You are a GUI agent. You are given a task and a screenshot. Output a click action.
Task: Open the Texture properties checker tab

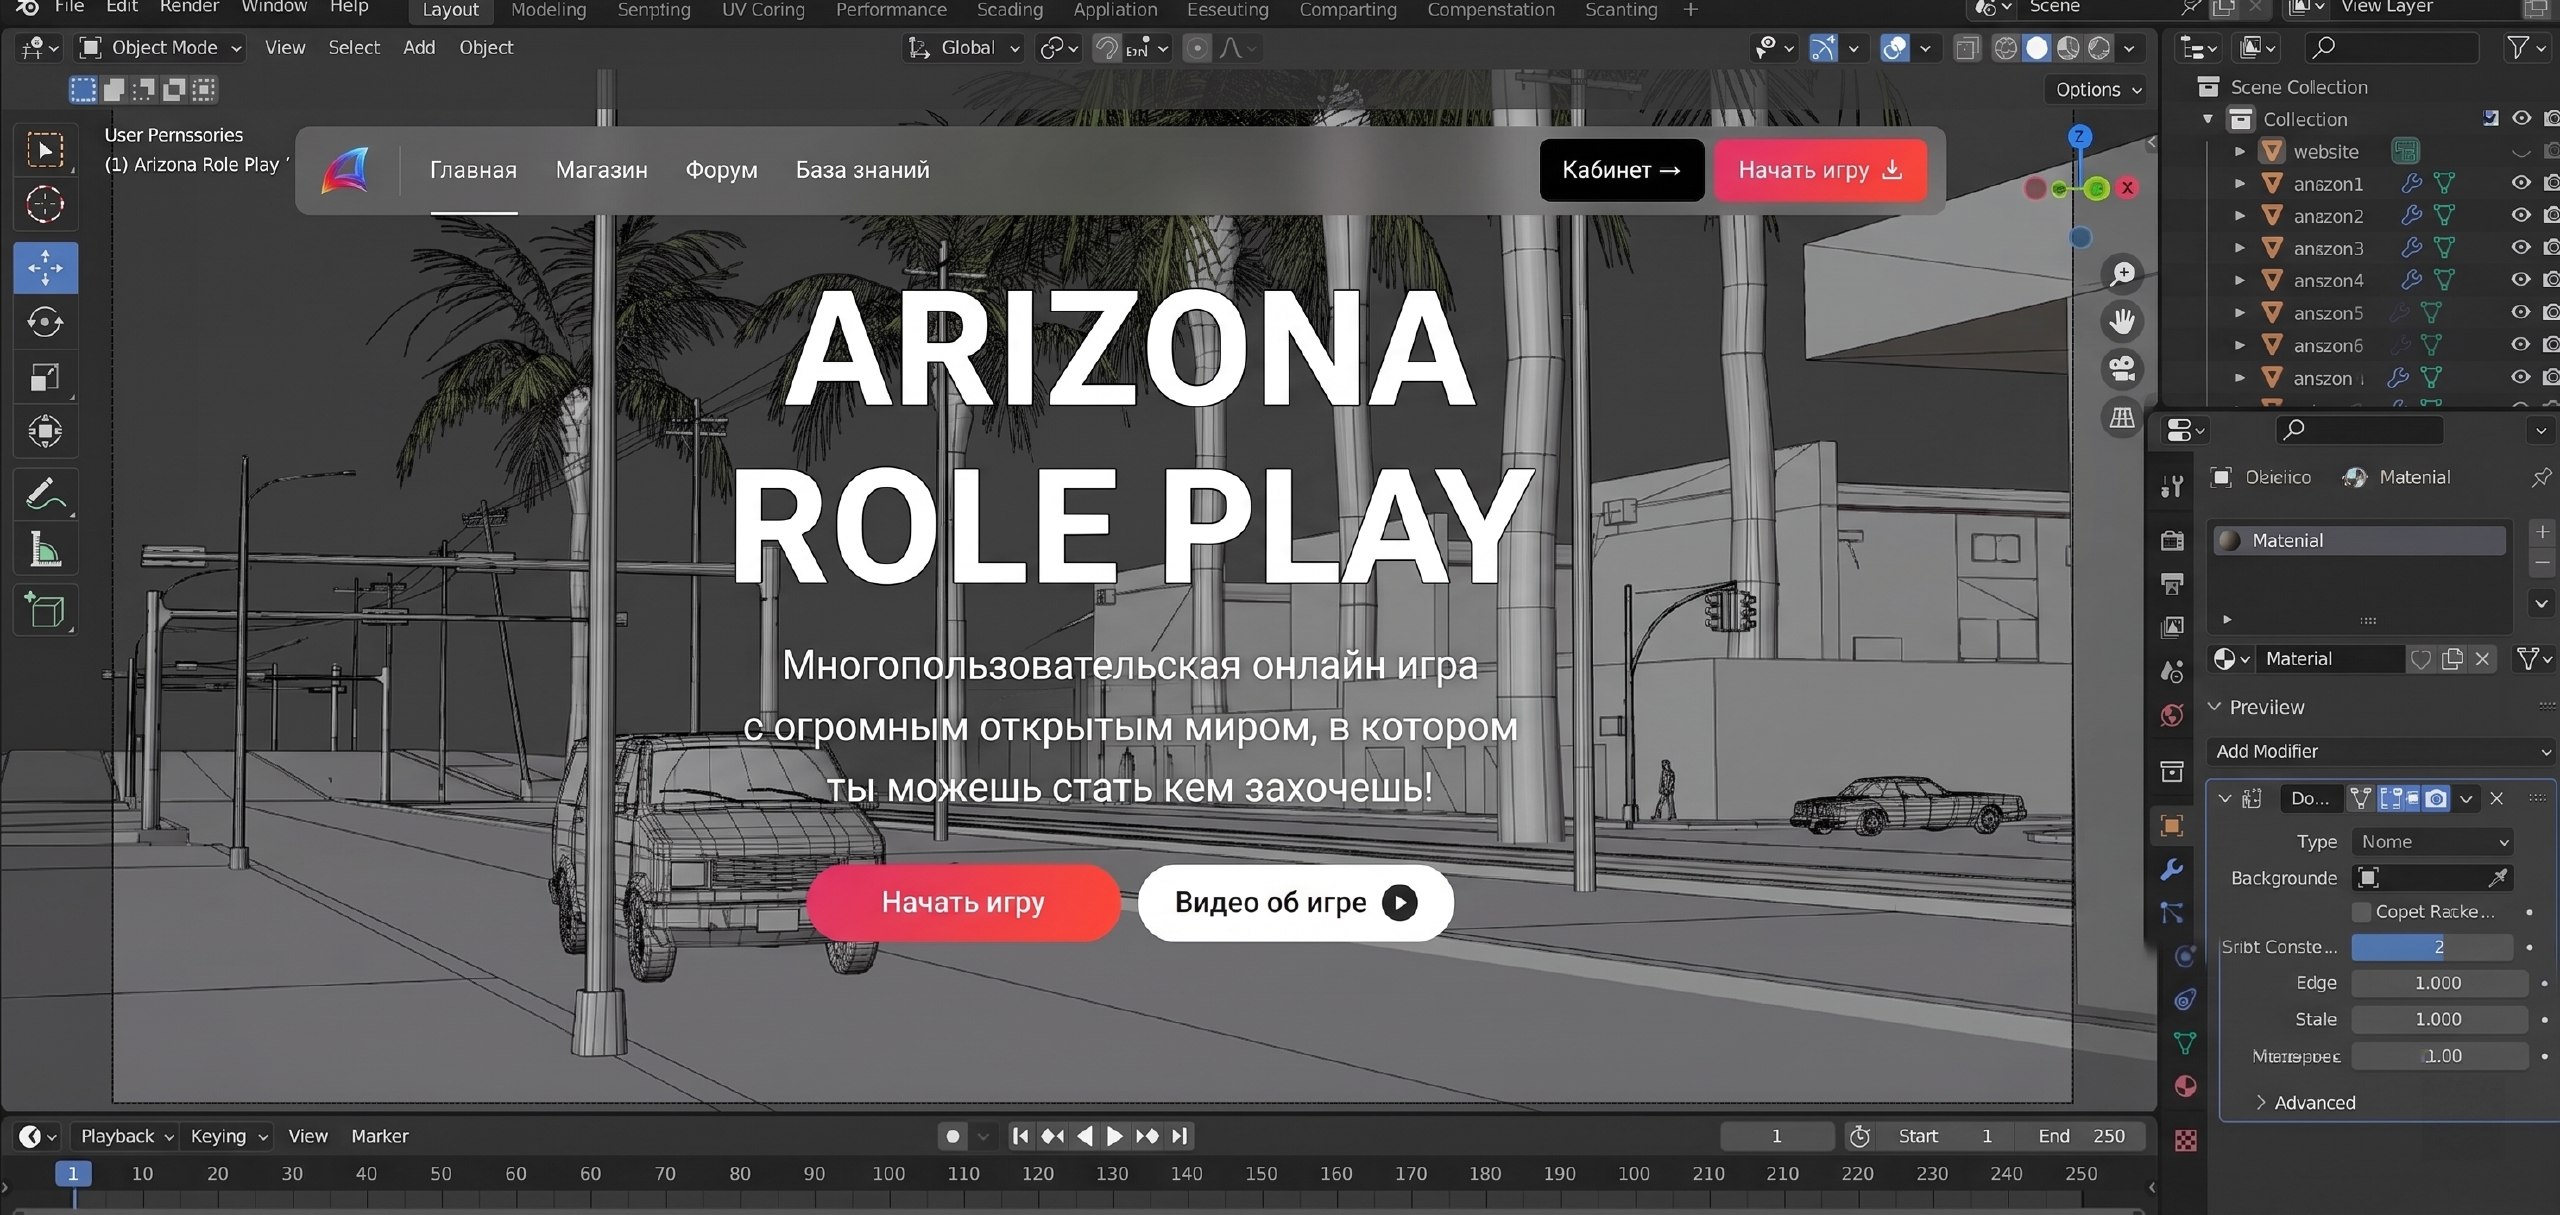coord(2186,1141)
